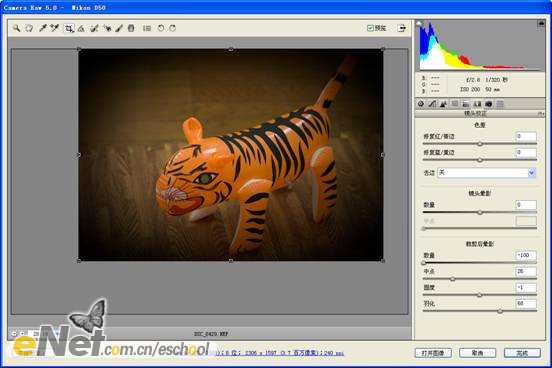Toggle shadow clipping warning on histogram

click(x=419, y=24)
